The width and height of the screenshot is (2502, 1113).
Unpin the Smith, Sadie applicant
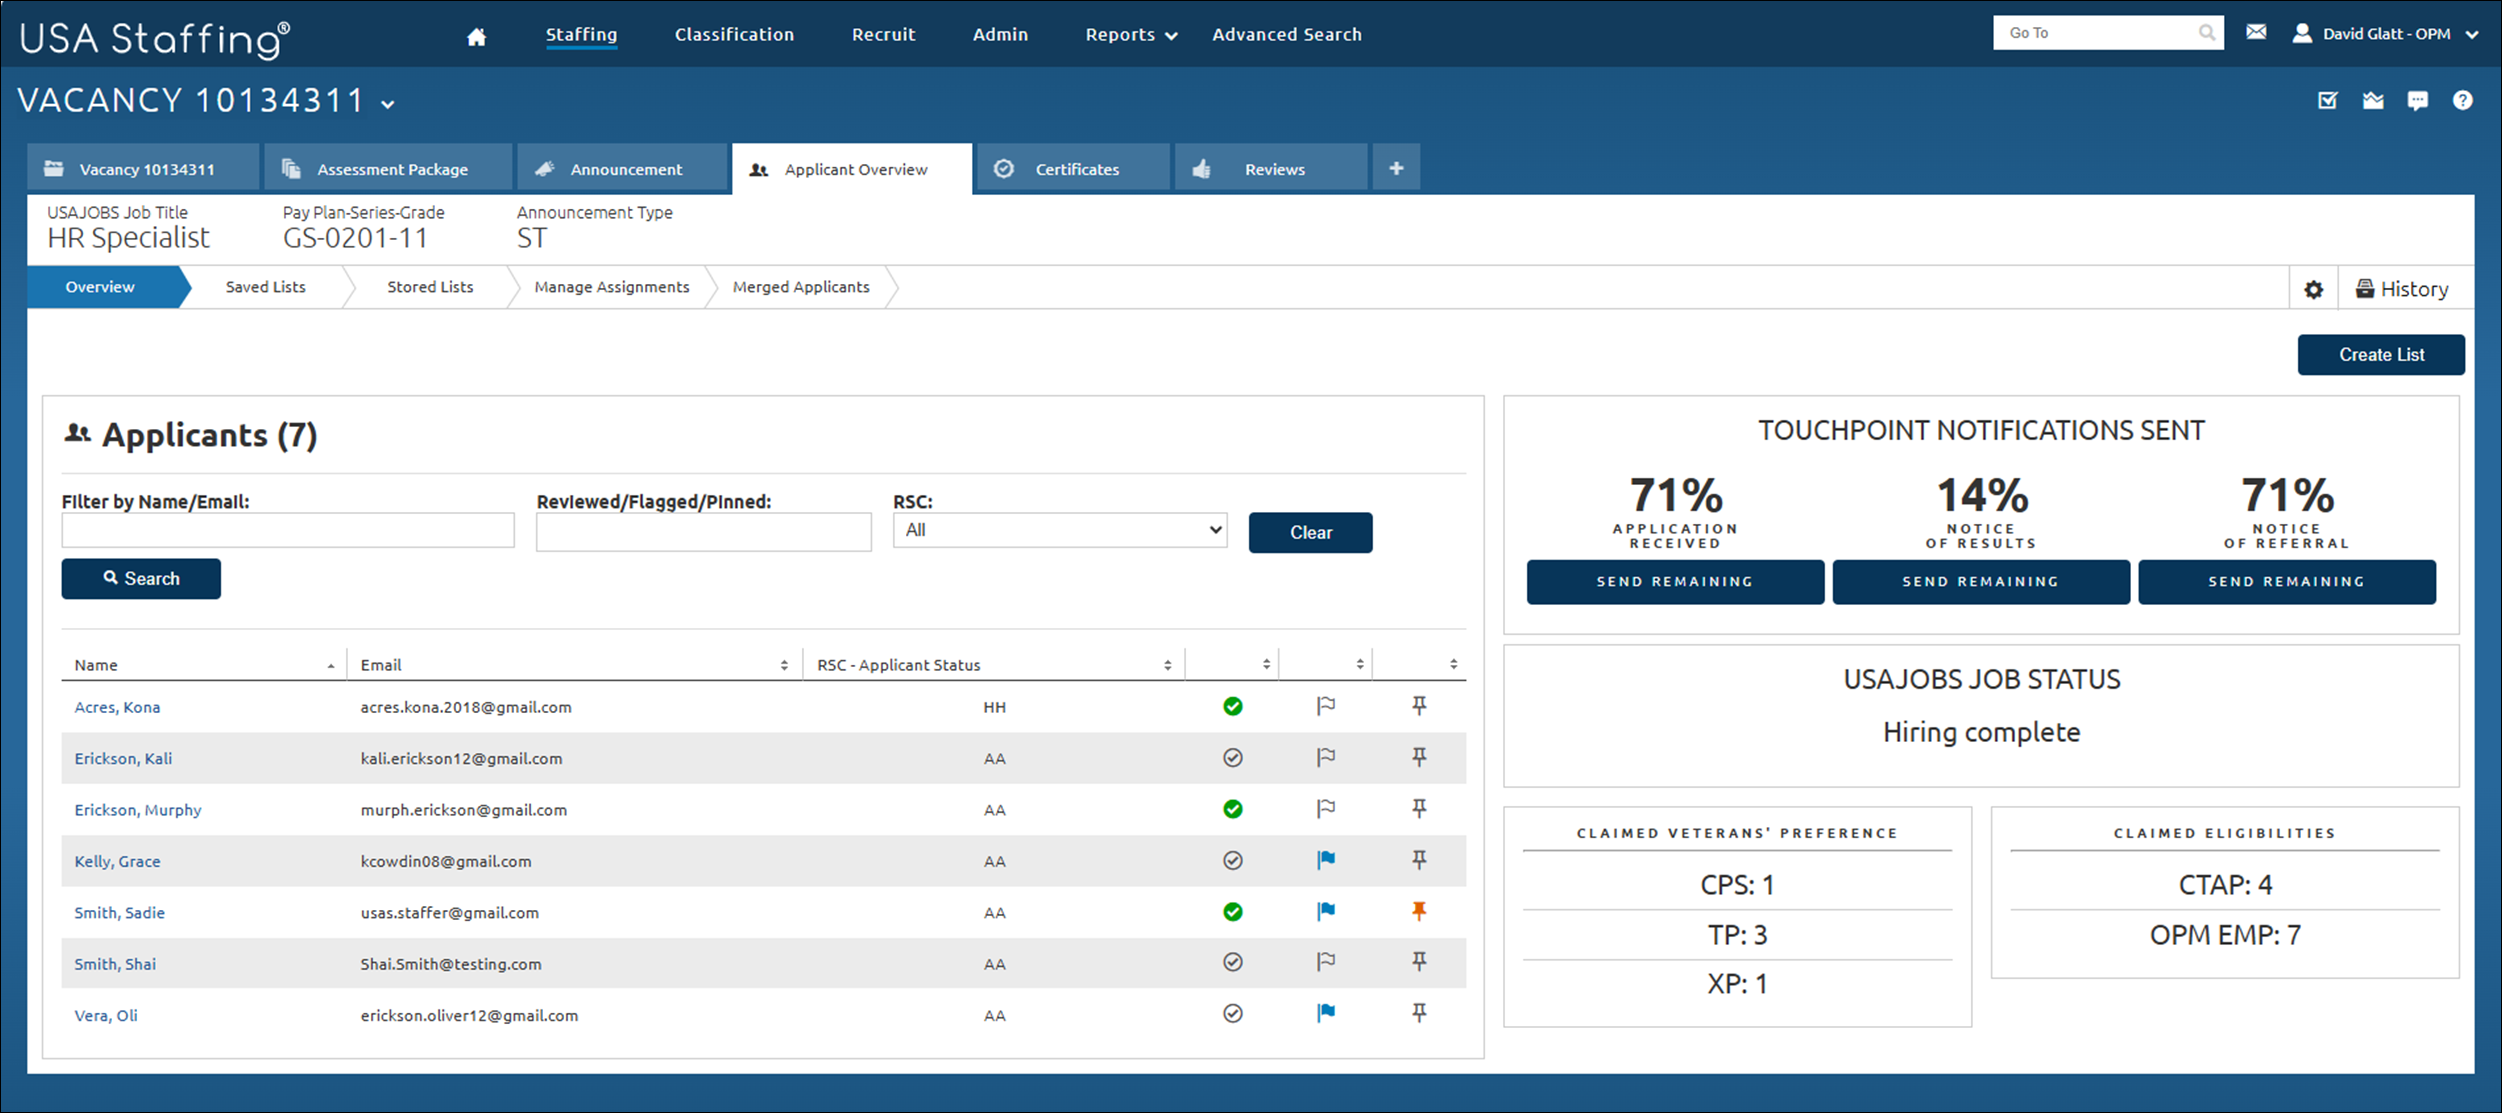pyautogui.click(x=1419, y=911)
